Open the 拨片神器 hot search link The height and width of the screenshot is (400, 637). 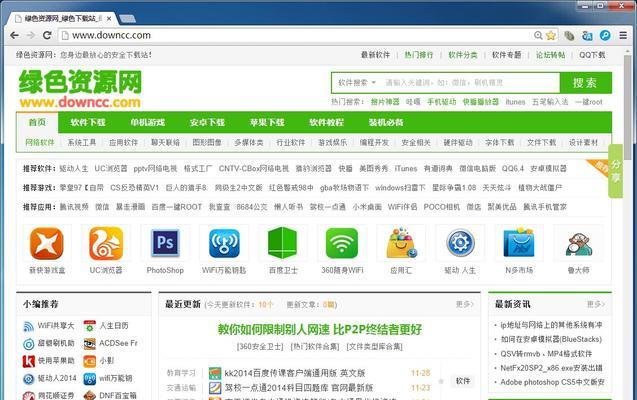385,102
